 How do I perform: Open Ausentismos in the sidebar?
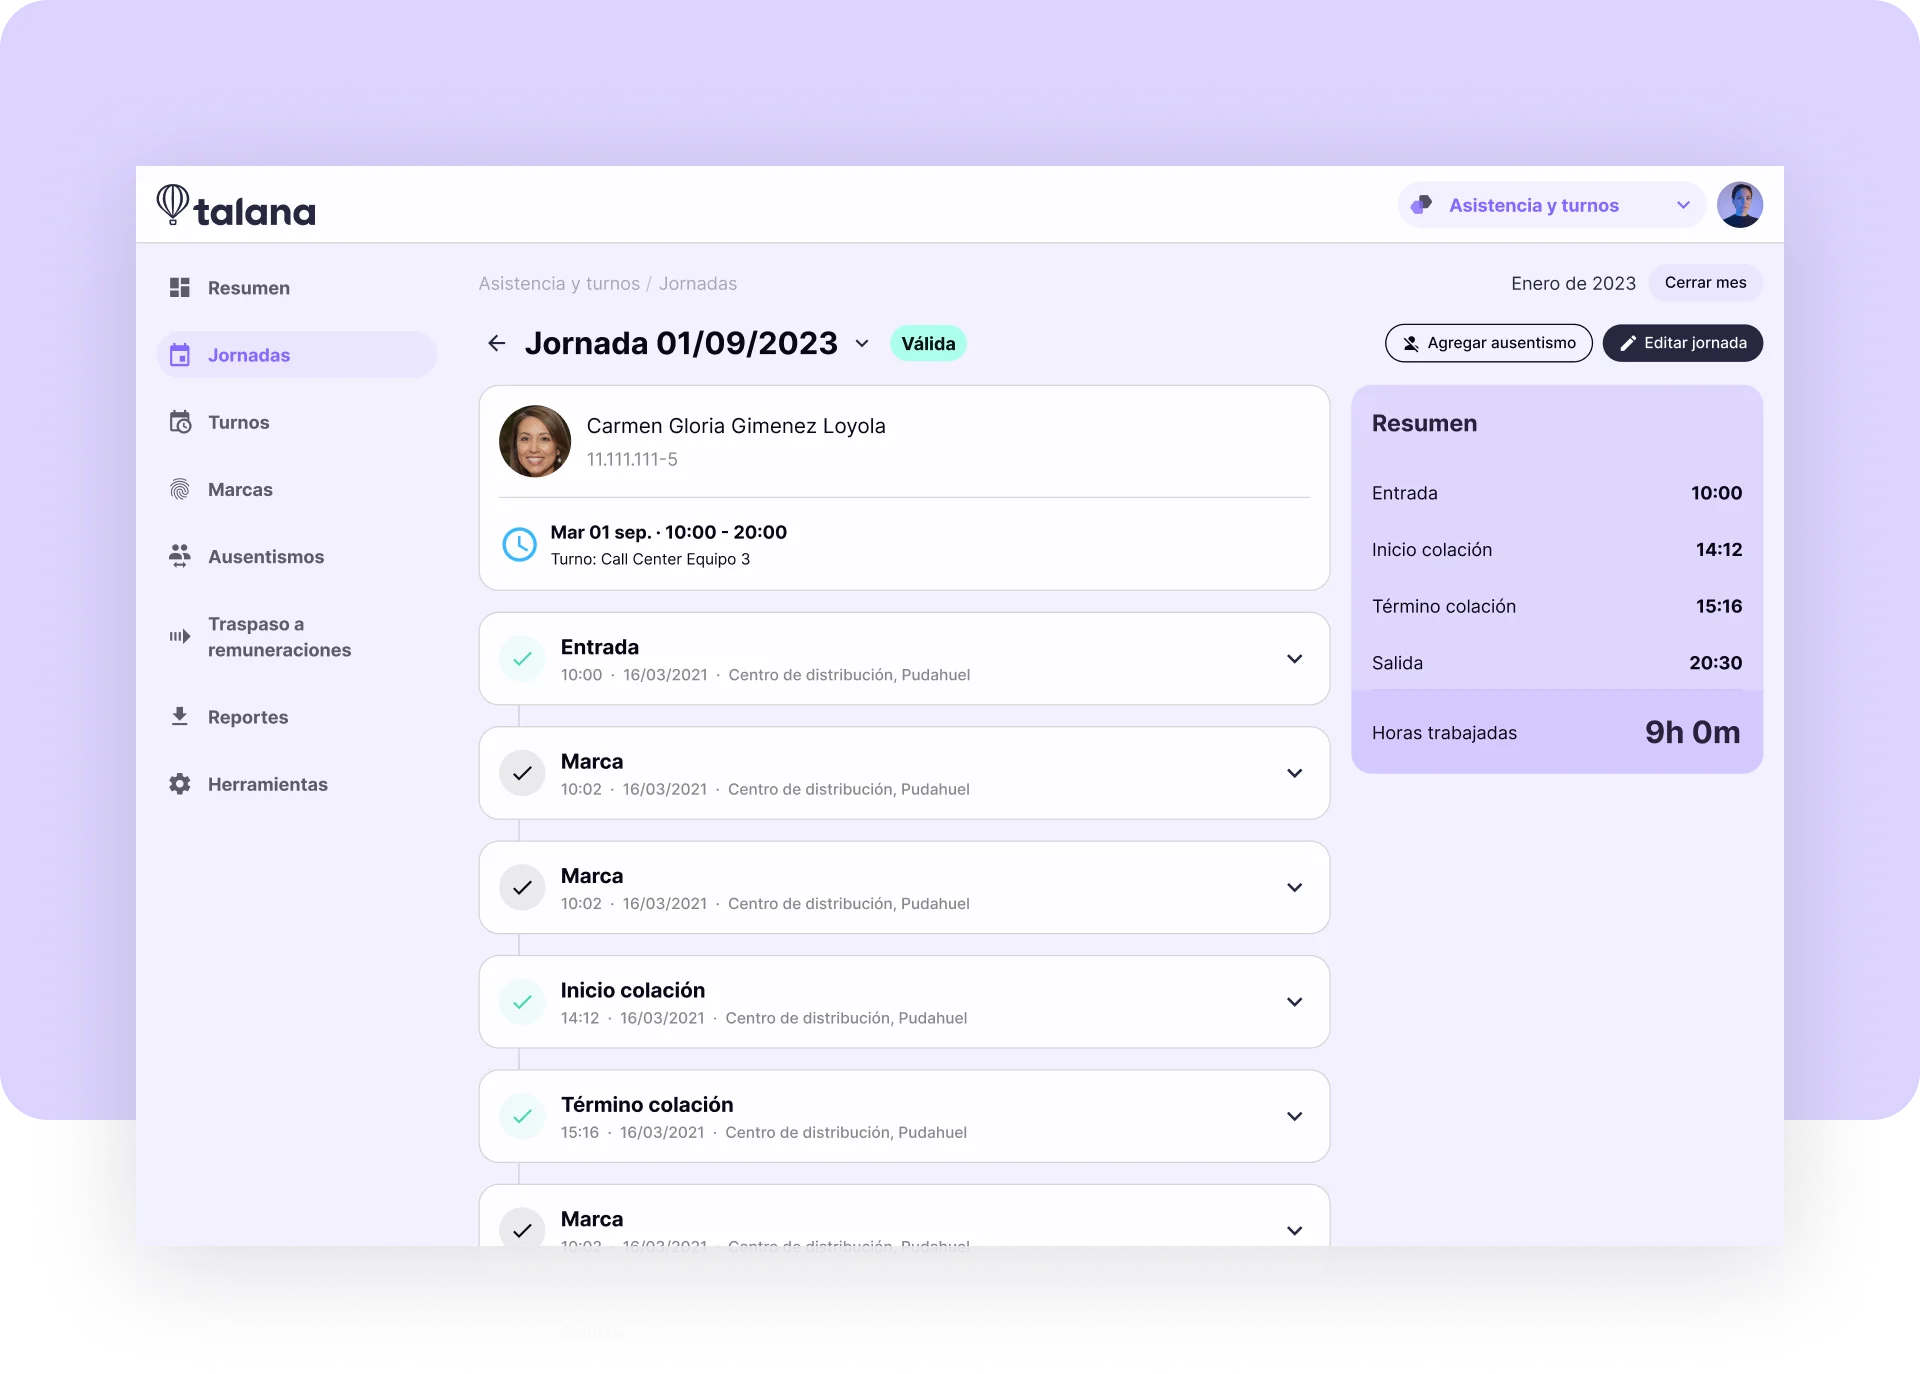click(266, 557)
